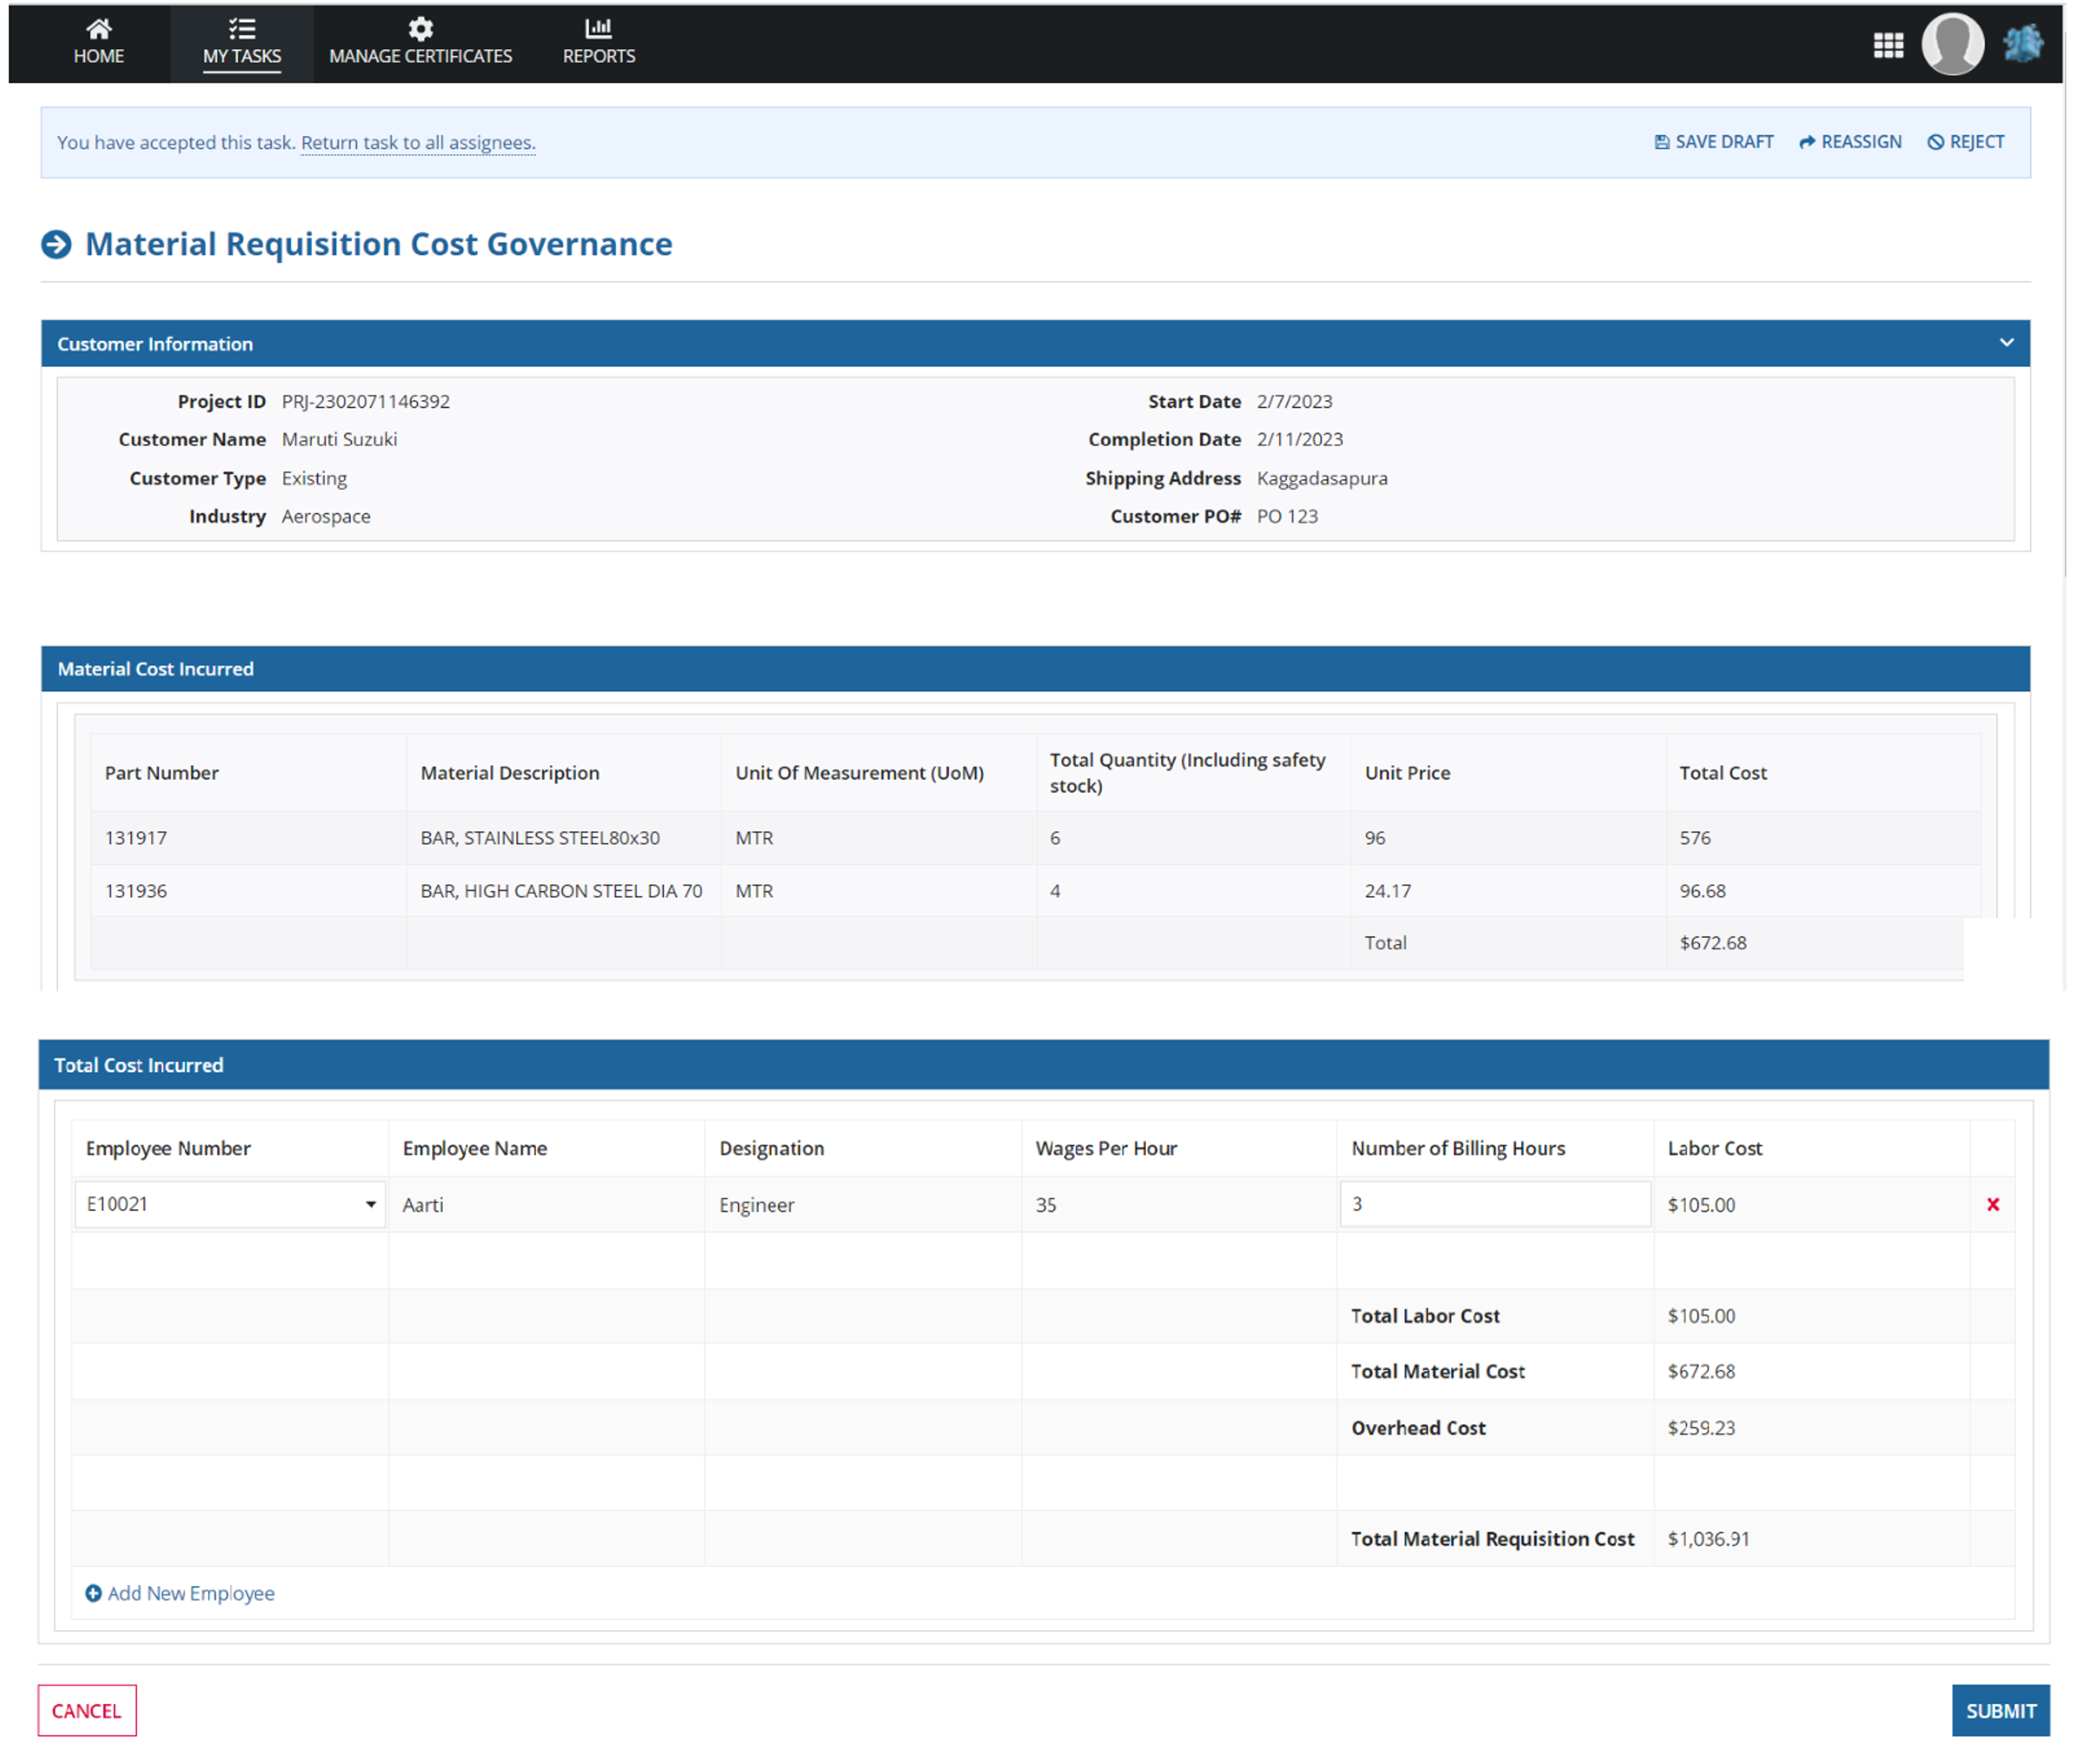Click BAR, STAINLESS STEEL80x30 description
Viewport: 2100px width, 1753px height.
tap(540, 838)
